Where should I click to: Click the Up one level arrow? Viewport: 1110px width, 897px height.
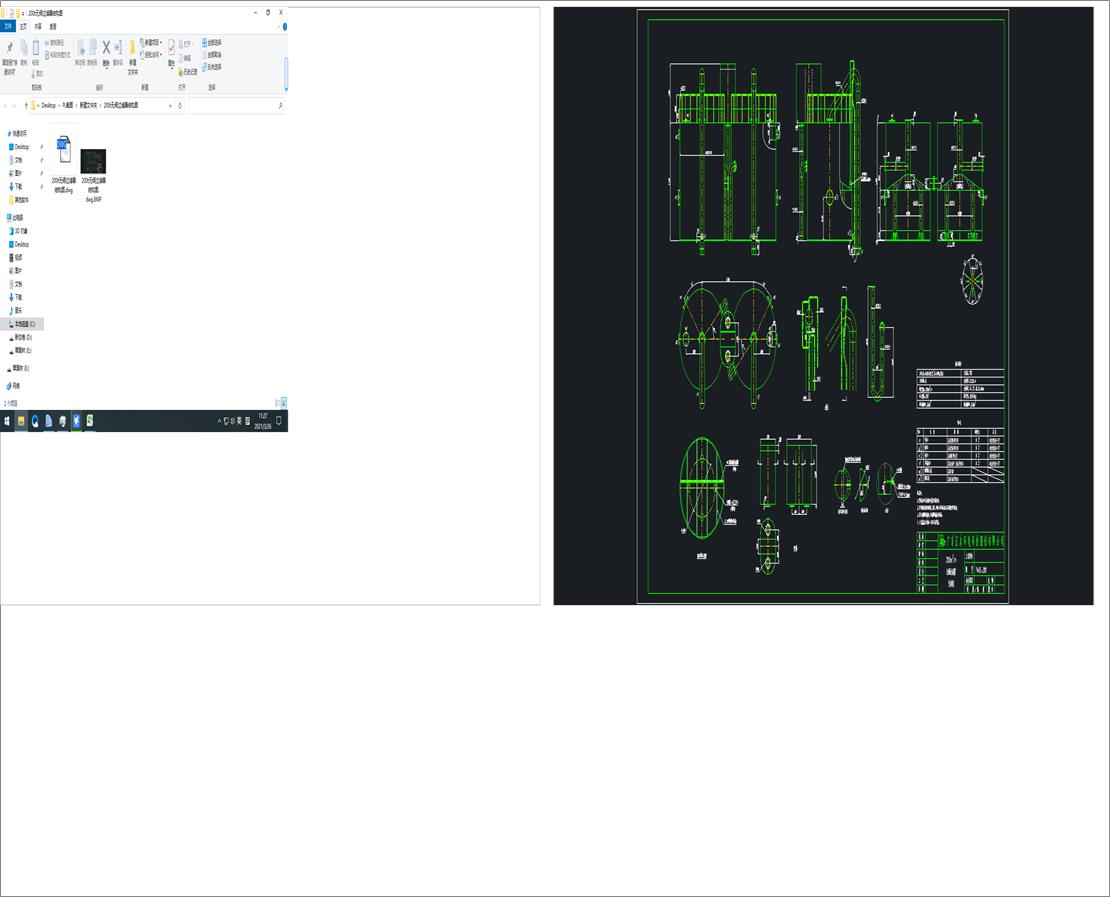(x=26, y=105)
